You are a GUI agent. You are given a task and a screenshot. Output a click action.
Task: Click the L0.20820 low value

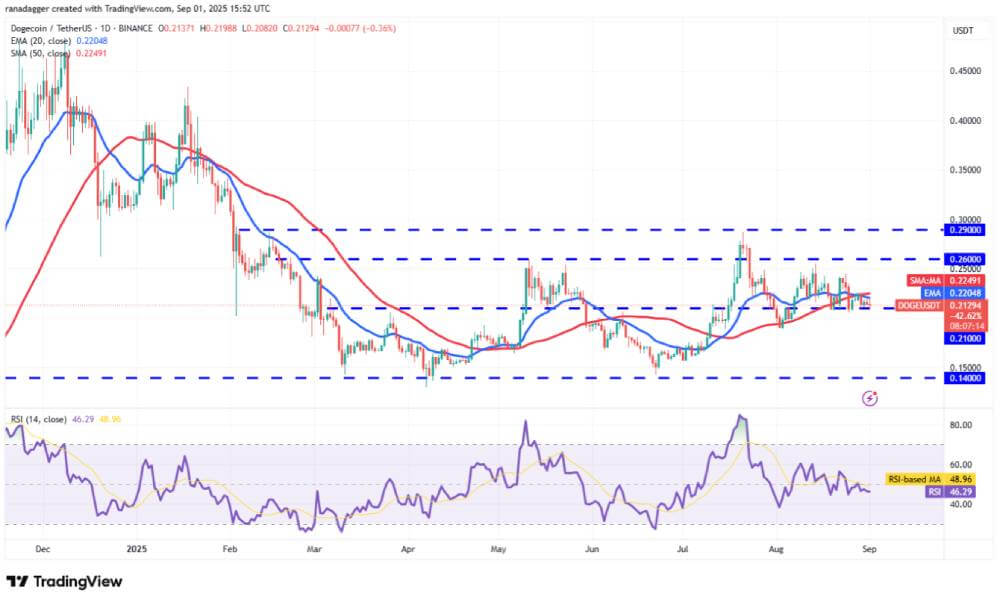point(259,29)
